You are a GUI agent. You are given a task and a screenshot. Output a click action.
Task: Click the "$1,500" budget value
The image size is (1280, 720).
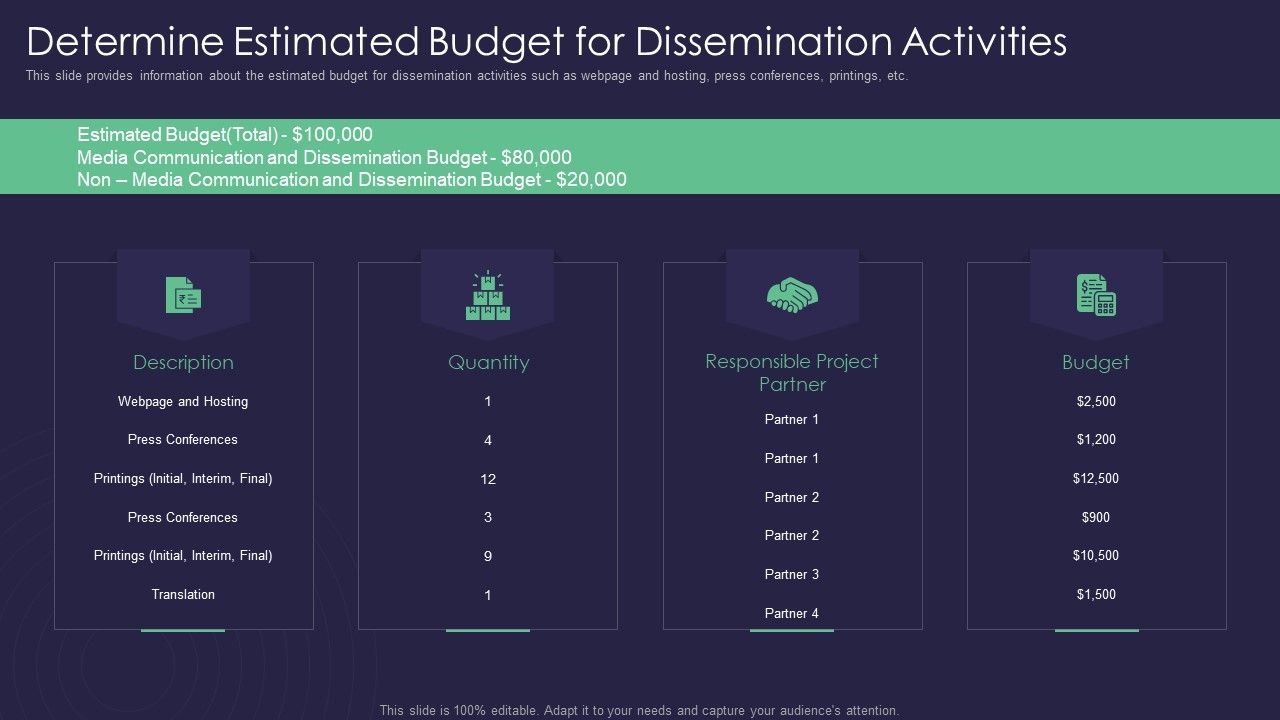click(1096, 594)
